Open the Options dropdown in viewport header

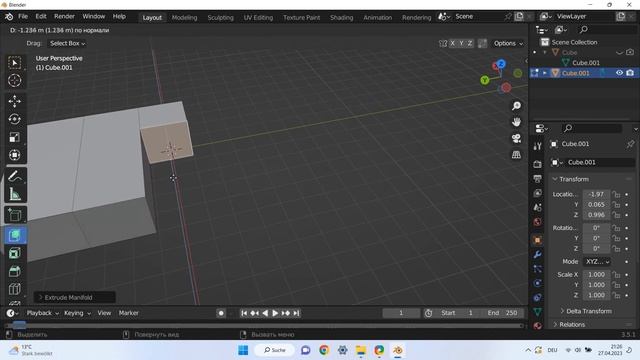(508, 43)
